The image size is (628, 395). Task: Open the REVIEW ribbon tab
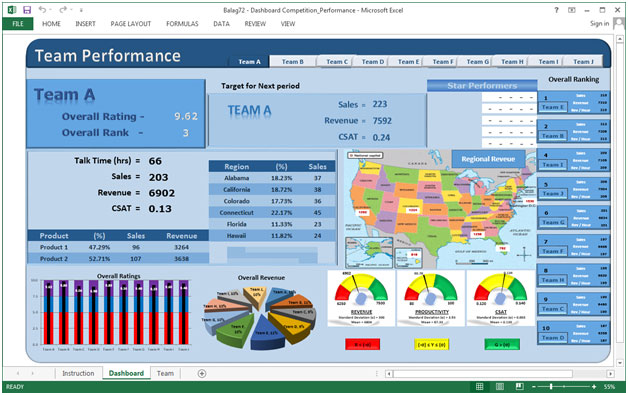[x=255, y=24]
